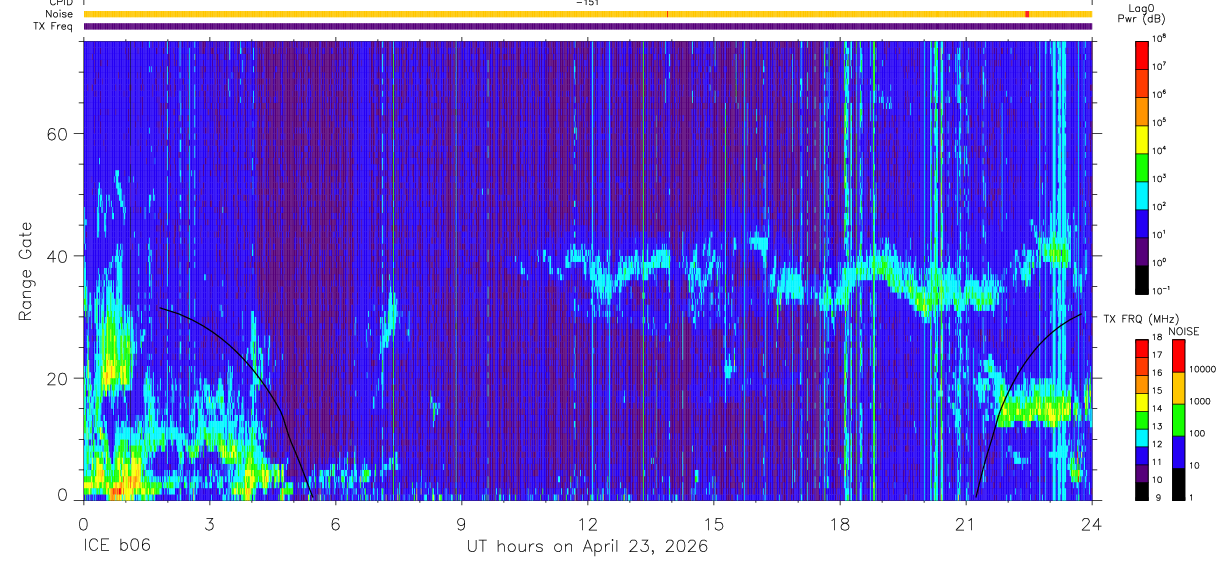Click the '18' label on TX FRQ scale
The image size is (1228, 567).
coord(1158,338)
